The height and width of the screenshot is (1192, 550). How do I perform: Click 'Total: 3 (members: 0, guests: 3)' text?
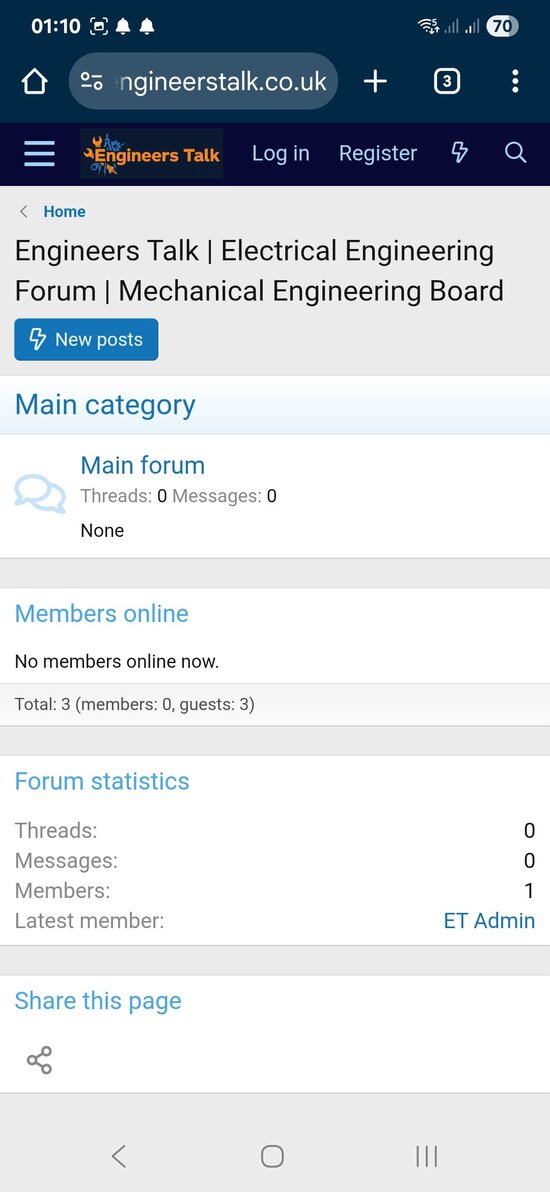coord(135,705)
